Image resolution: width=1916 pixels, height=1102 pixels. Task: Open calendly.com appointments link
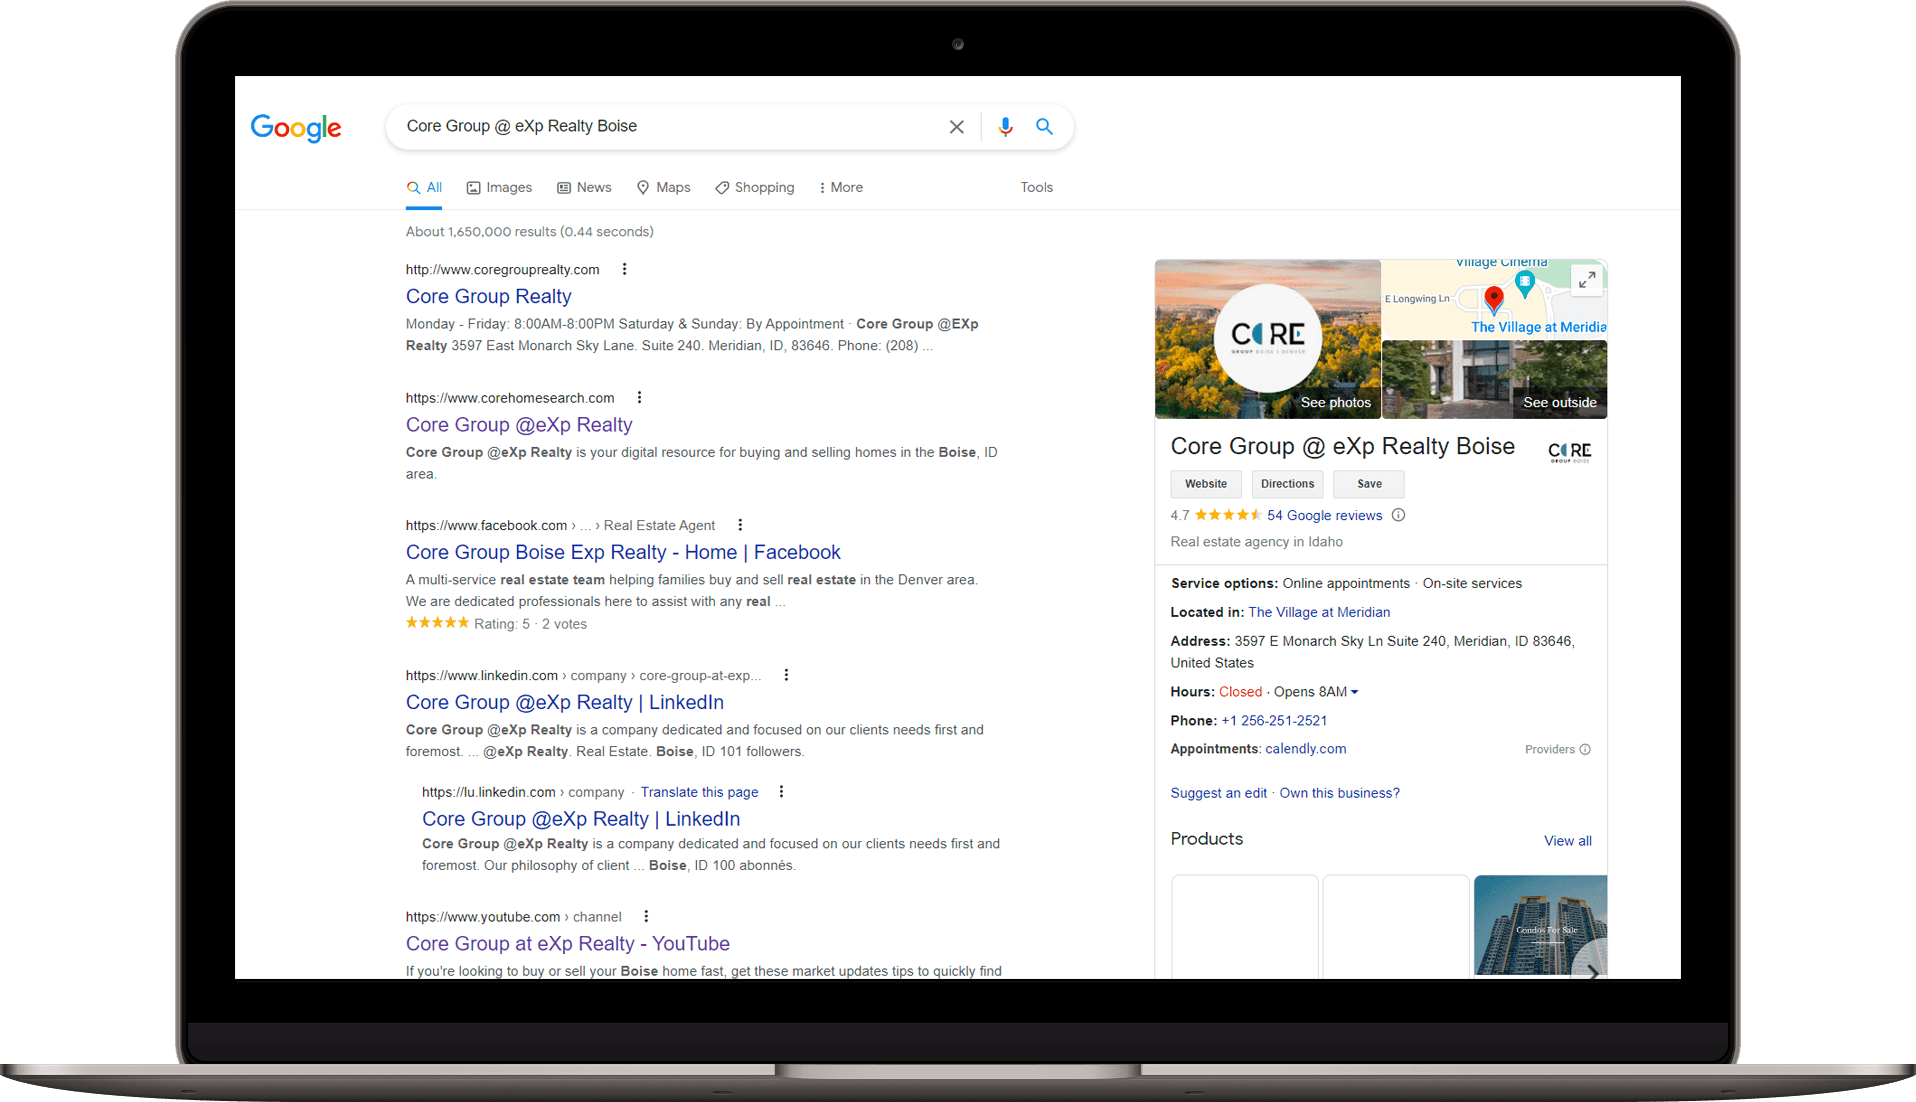(1305, 749)
